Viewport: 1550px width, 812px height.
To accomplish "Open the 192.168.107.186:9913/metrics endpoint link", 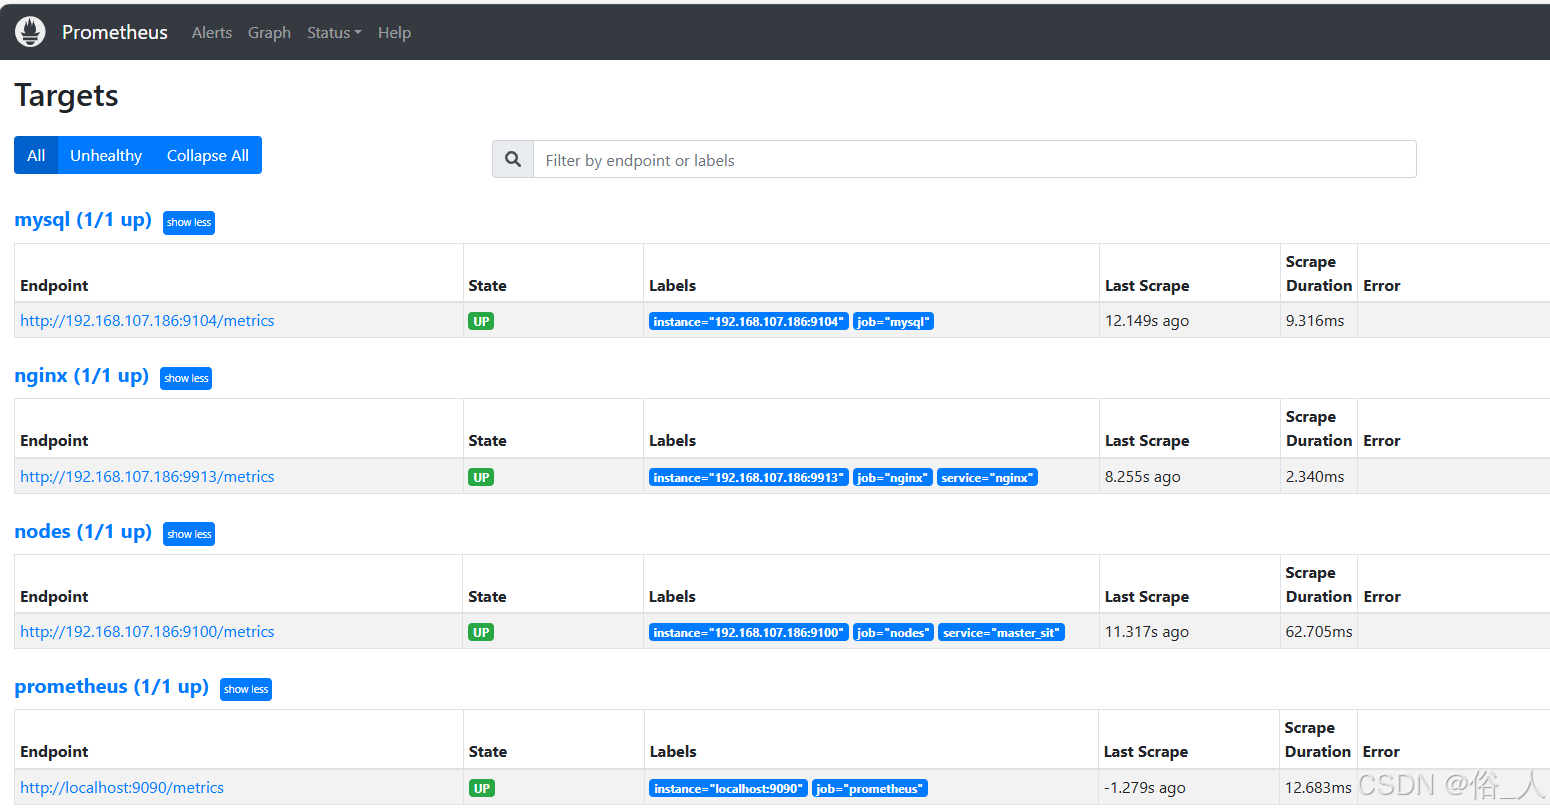I will click(147, 477).
